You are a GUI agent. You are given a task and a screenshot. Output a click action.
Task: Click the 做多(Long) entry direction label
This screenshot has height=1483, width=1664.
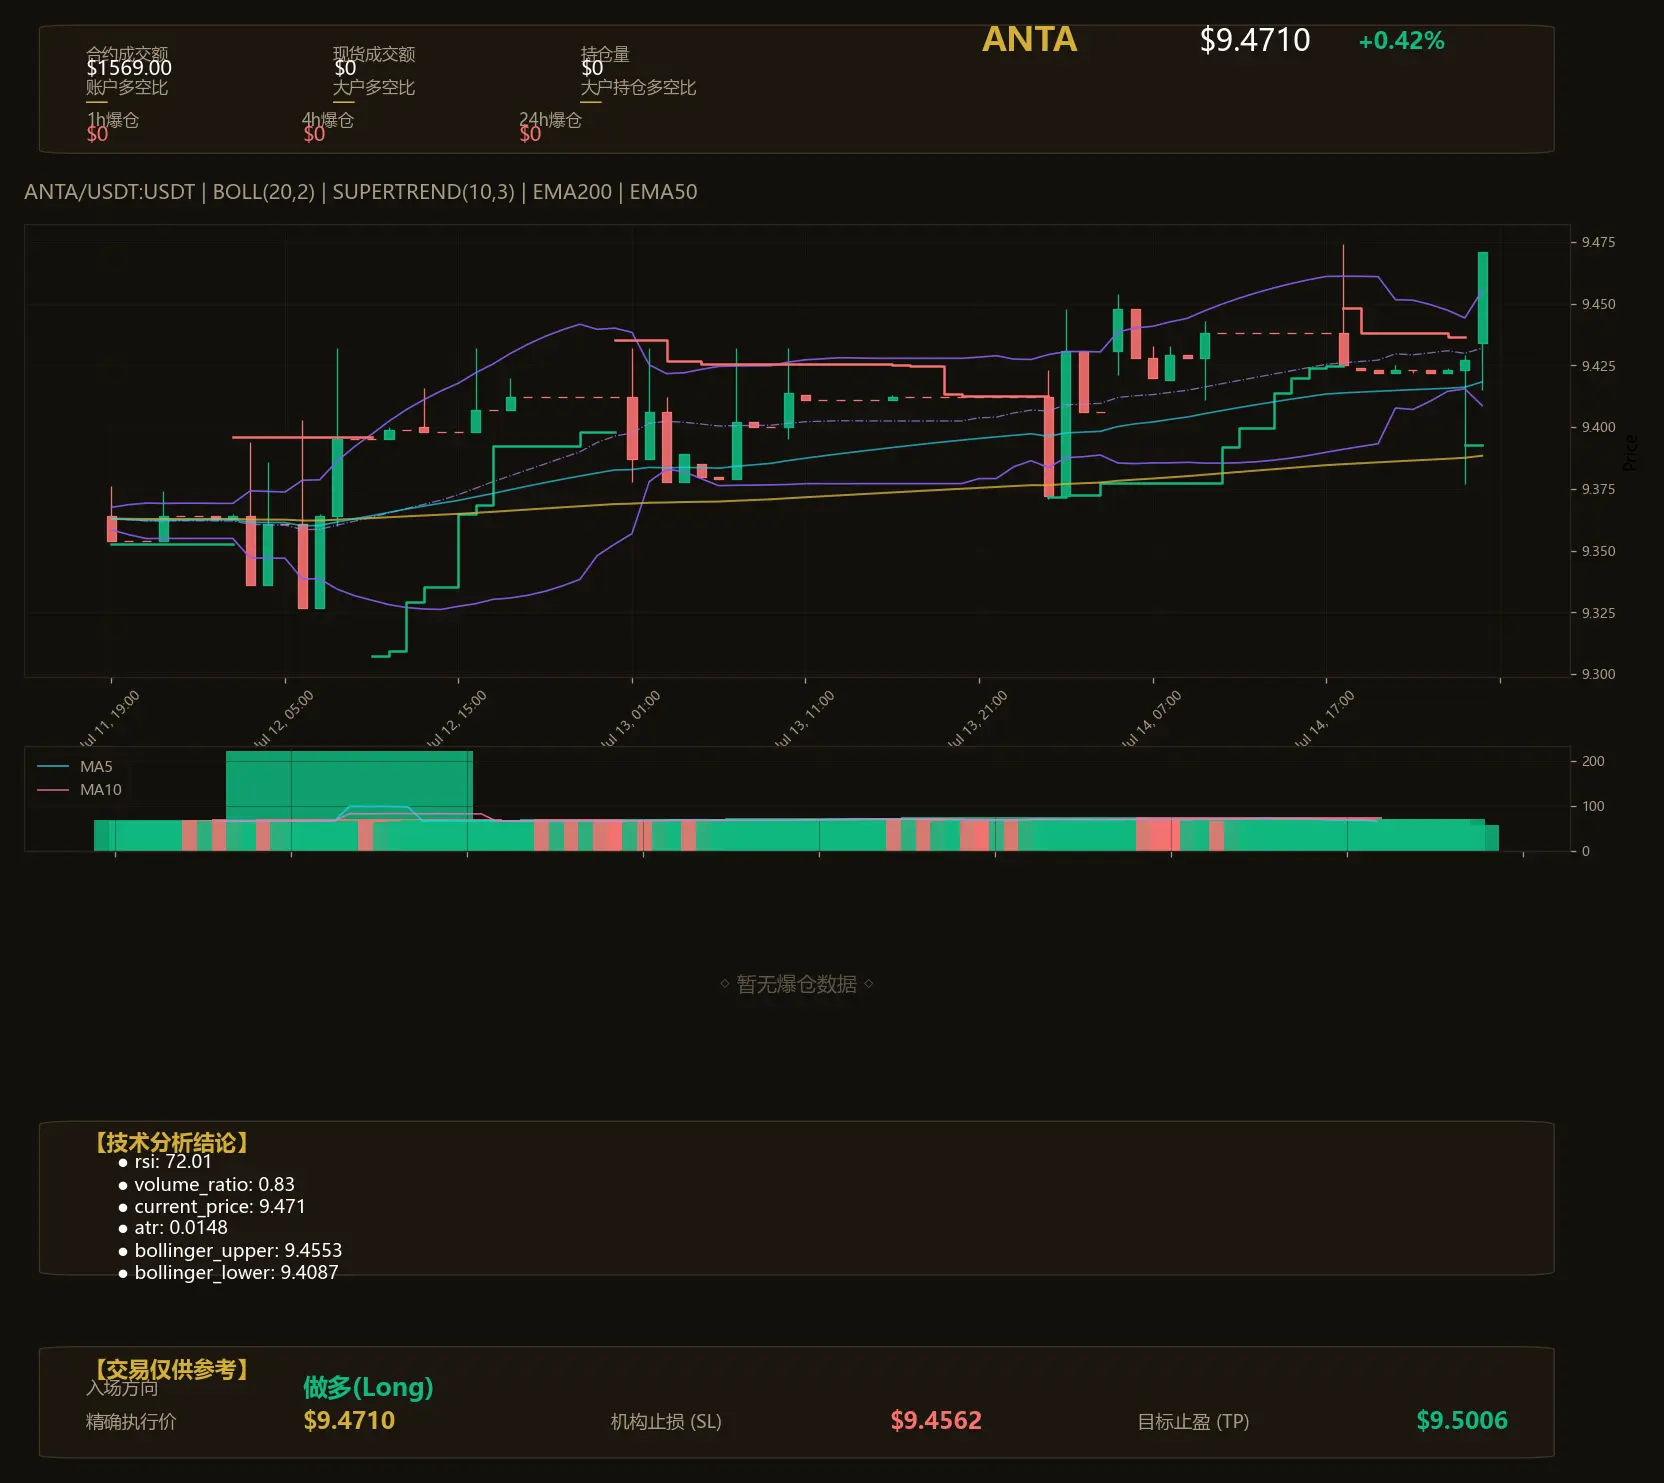click(x=368, y=1387)
